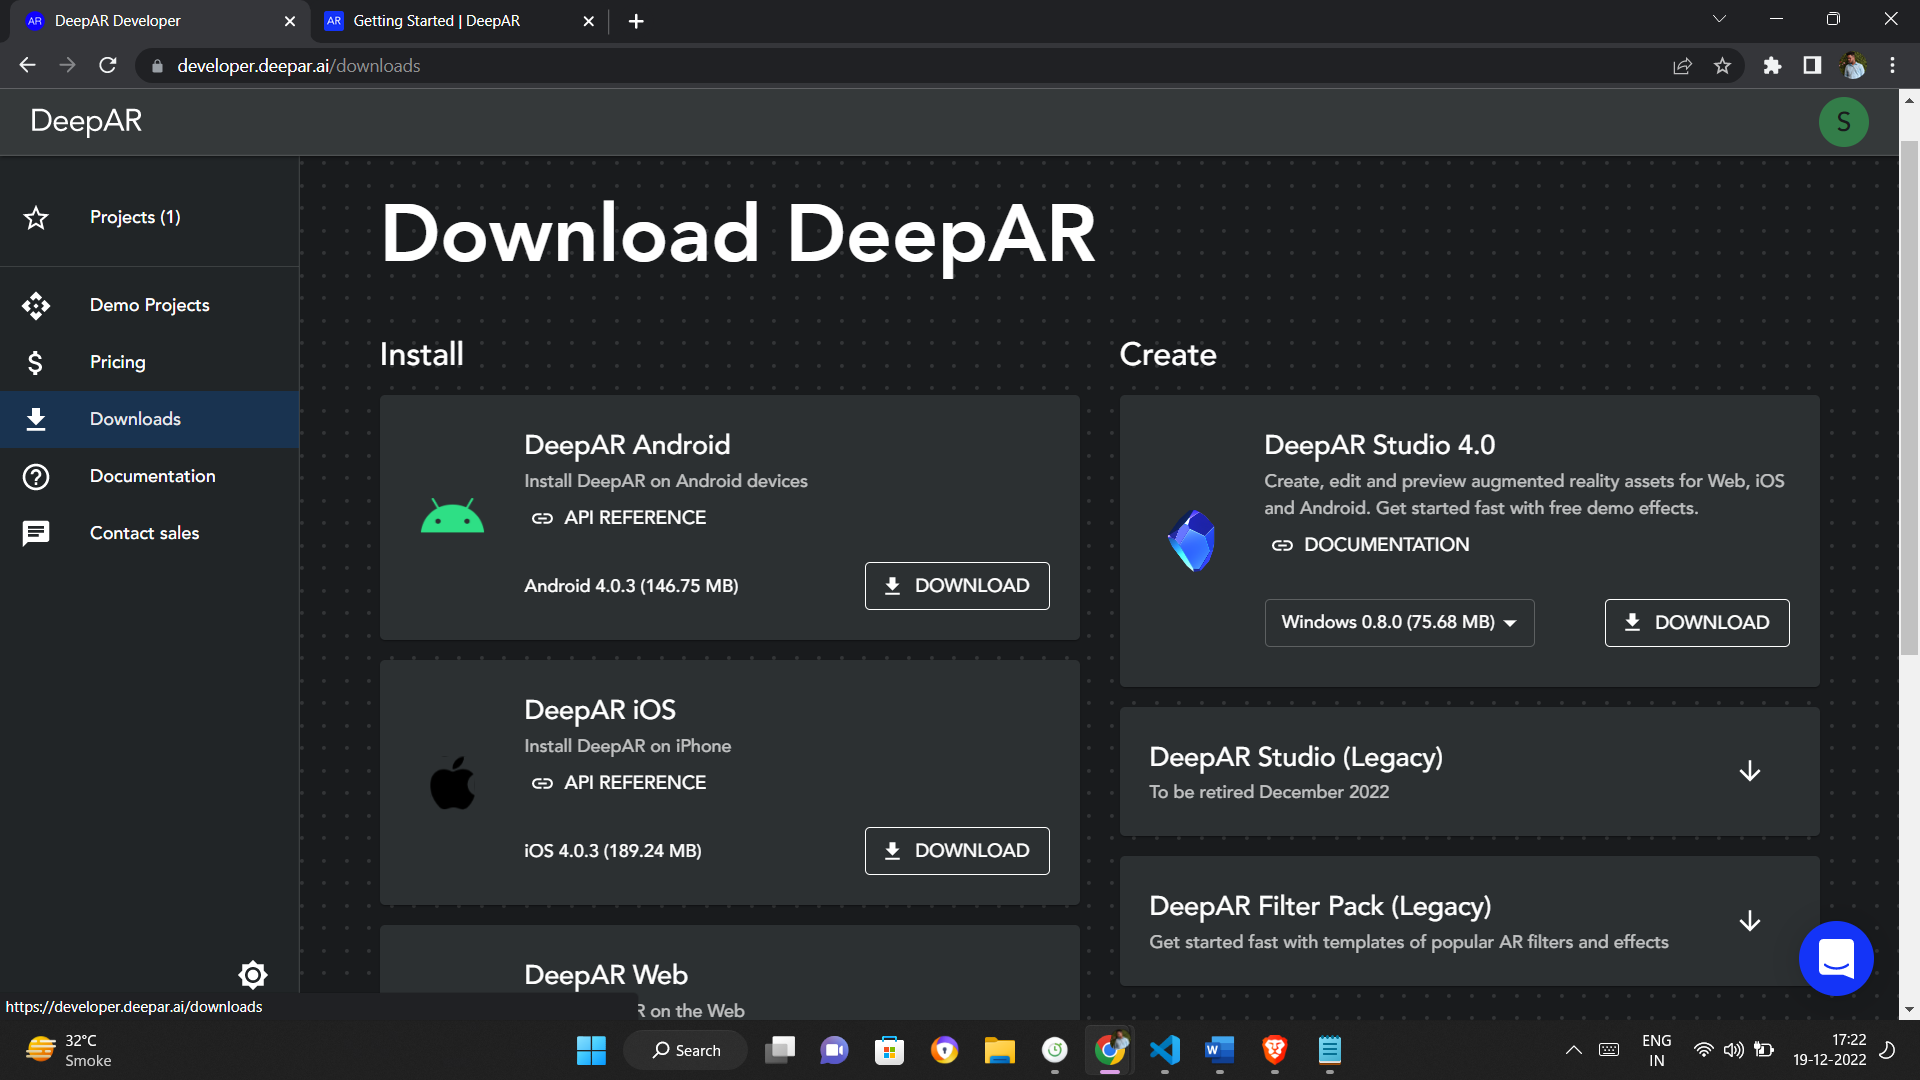This screenshot has width=1920, height=1080.
Task: Select Downloads in sidebar
Action: 149,419
